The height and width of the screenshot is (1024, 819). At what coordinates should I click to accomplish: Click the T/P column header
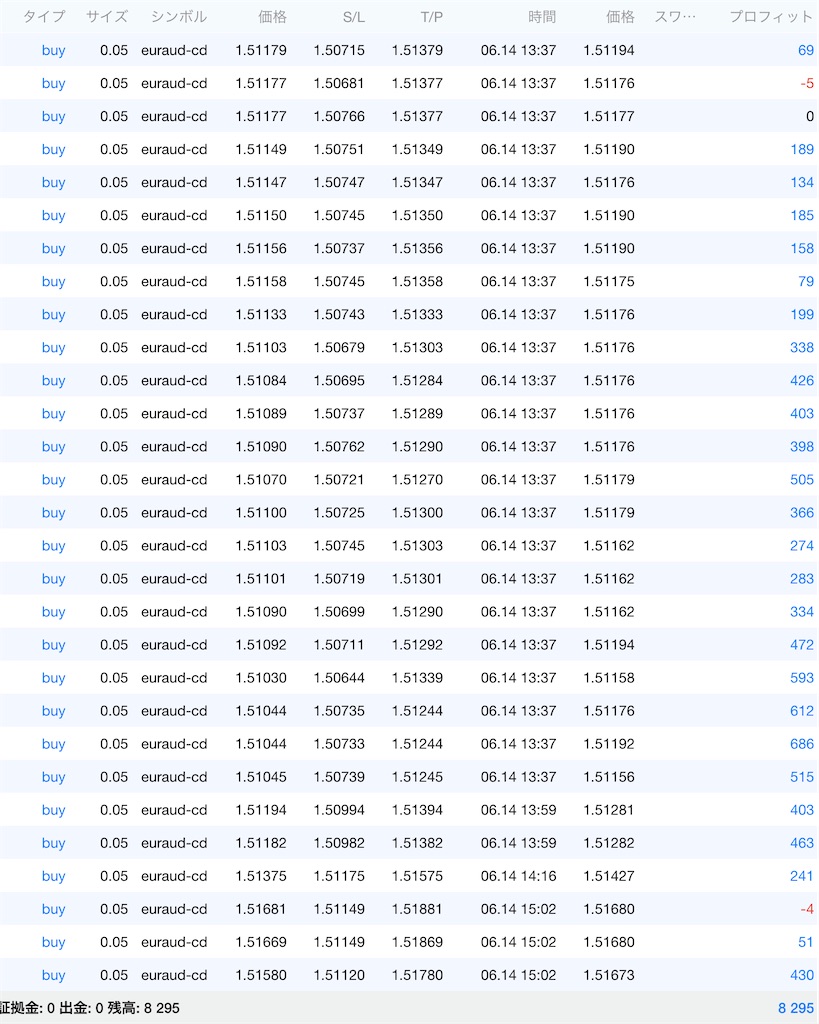432,17
